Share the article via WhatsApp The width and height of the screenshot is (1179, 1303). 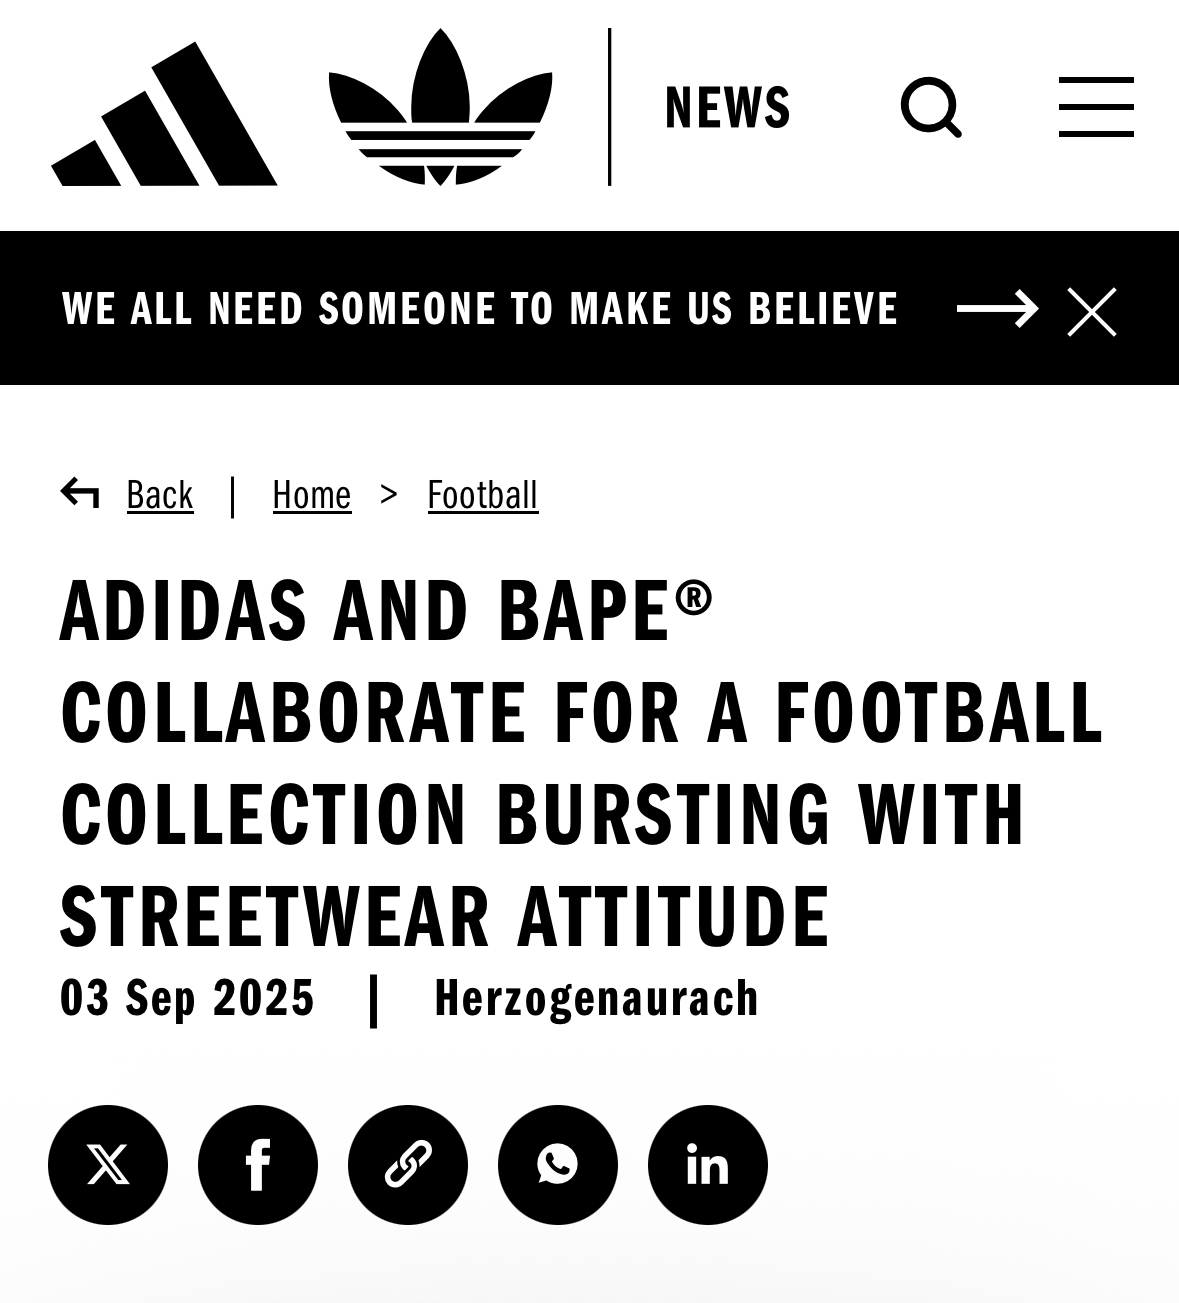pyautogui.click(x=558, y=1165)
